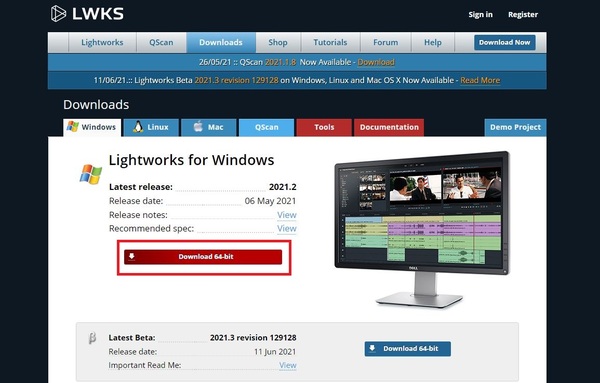600x383 pixels.
Task: Click the Windows flag icon on tab
Action: click(x=72, y=127)
